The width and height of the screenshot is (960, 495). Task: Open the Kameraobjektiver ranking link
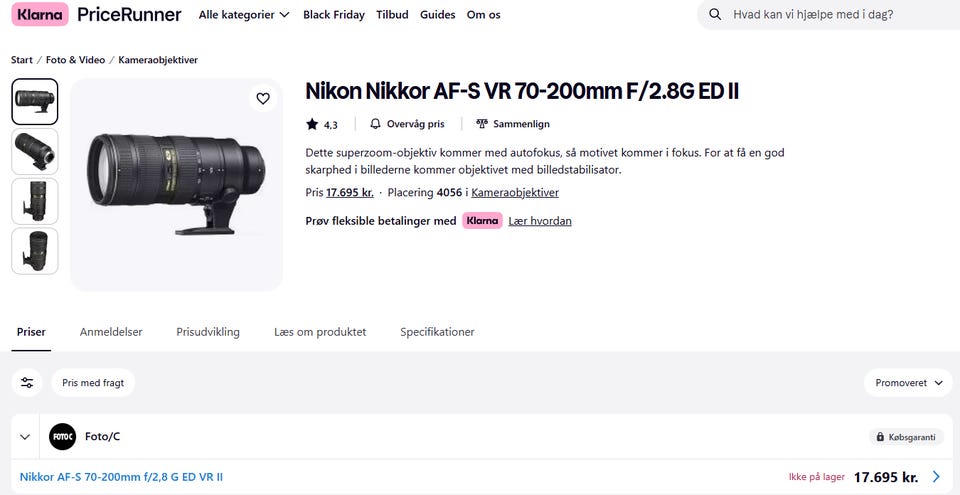(x=515, y=192)
